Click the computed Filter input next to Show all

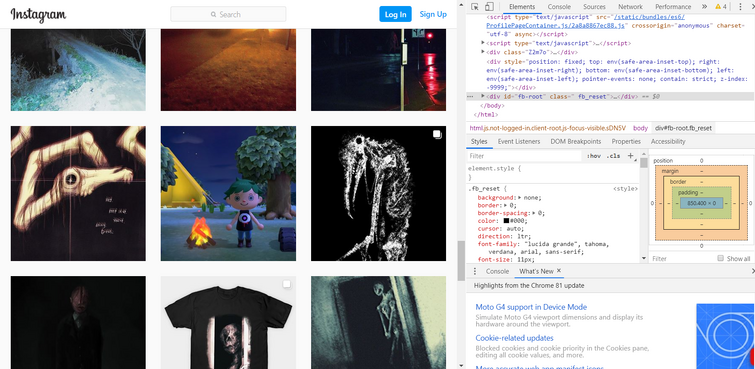[682, 259]
